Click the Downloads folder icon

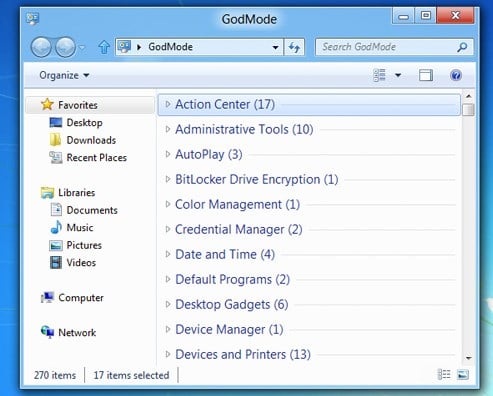tap(56, 140)
